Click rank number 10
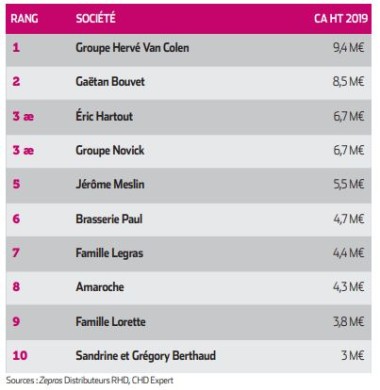 tap(20, 355)
